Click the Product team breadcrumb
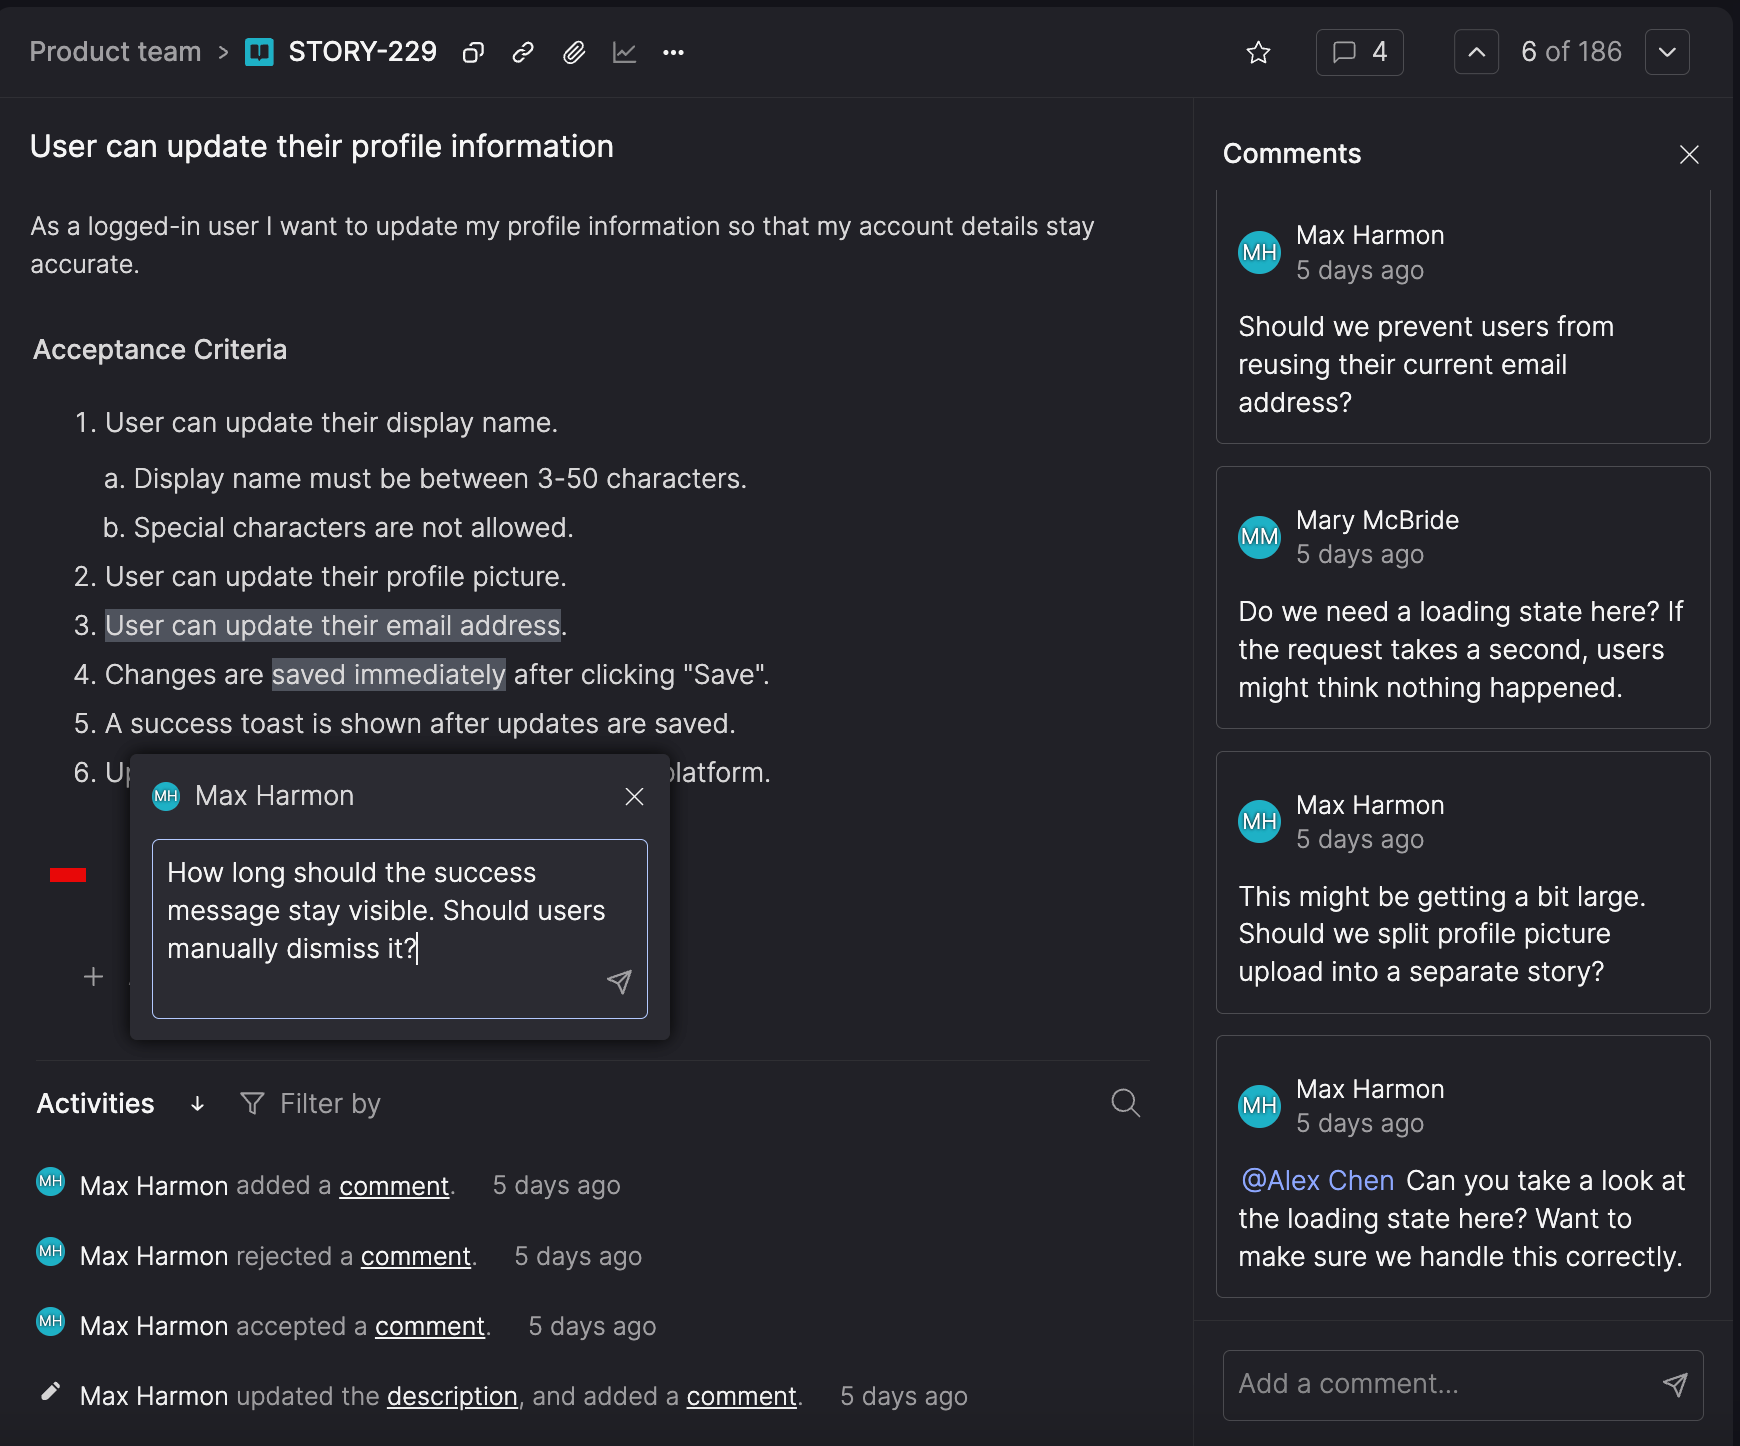This screenshot has height=1446, width=1740. (116, 52)
